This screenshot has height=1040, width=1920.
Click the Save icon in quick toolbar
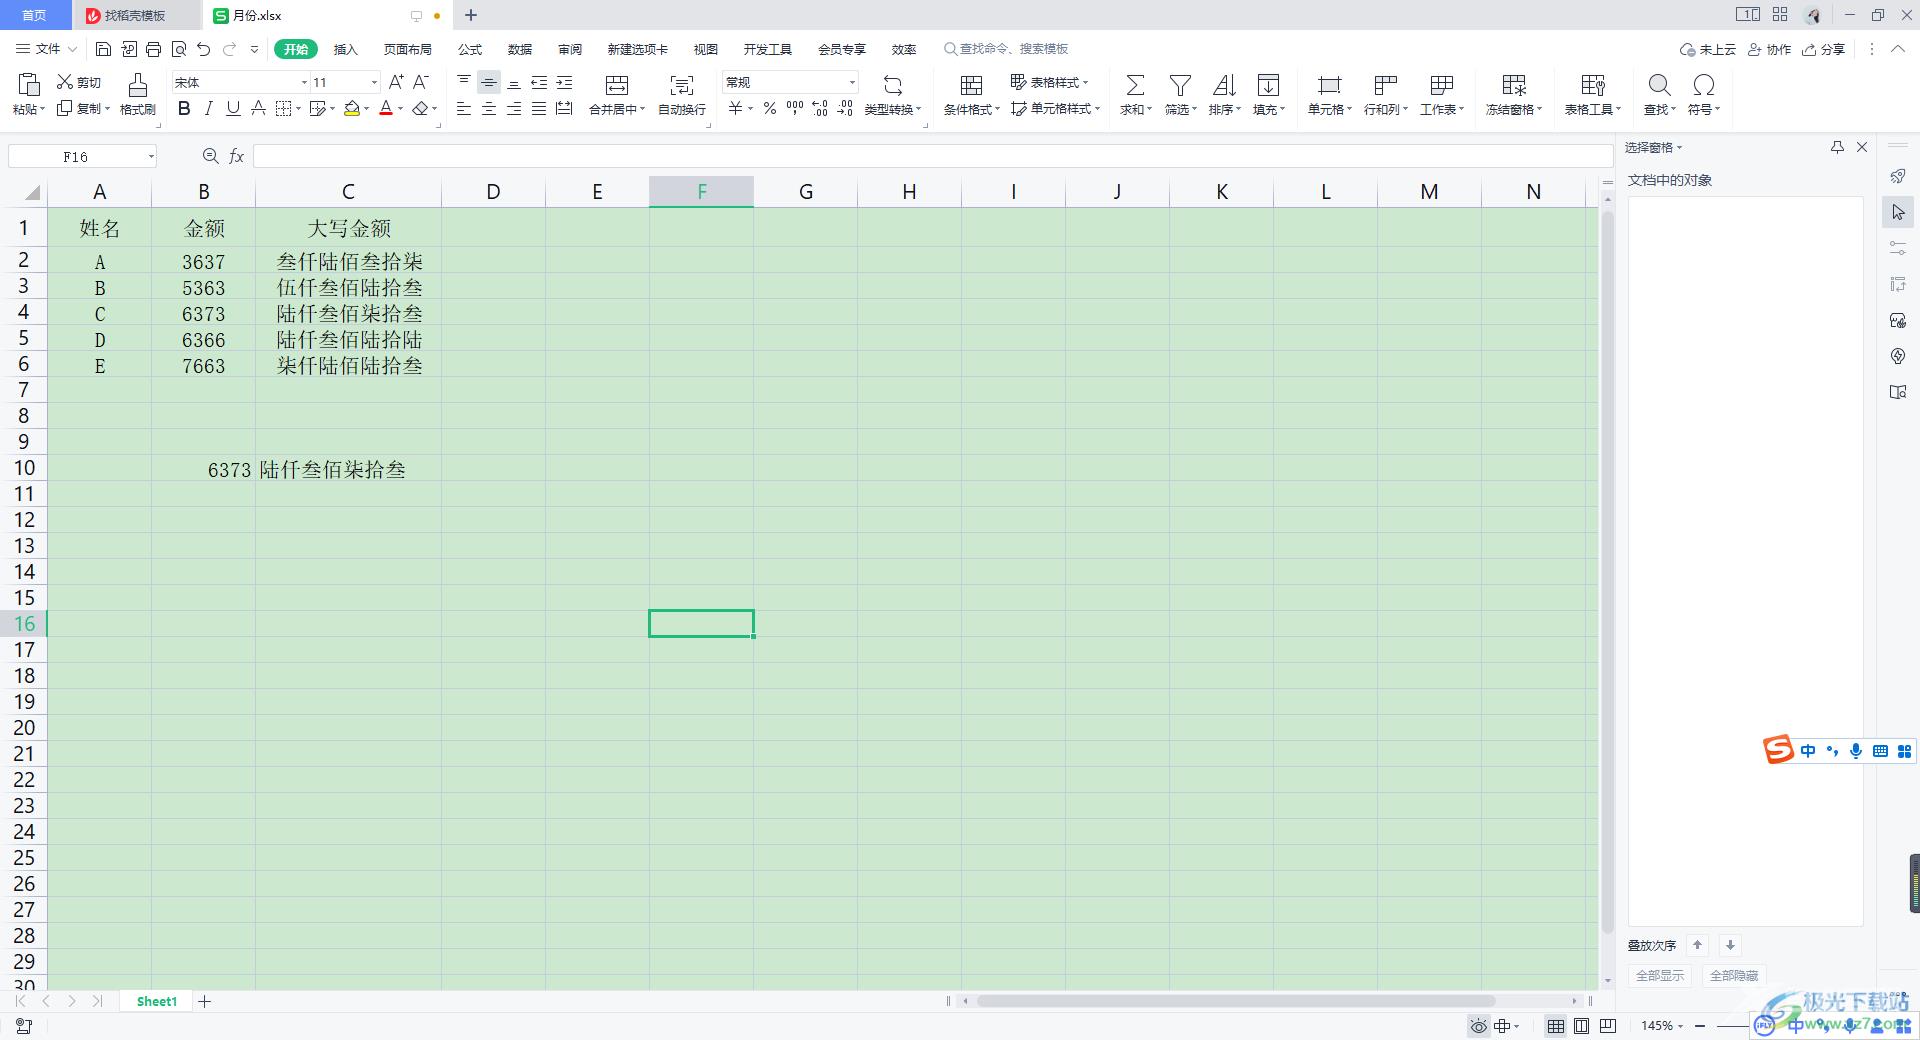103,49
